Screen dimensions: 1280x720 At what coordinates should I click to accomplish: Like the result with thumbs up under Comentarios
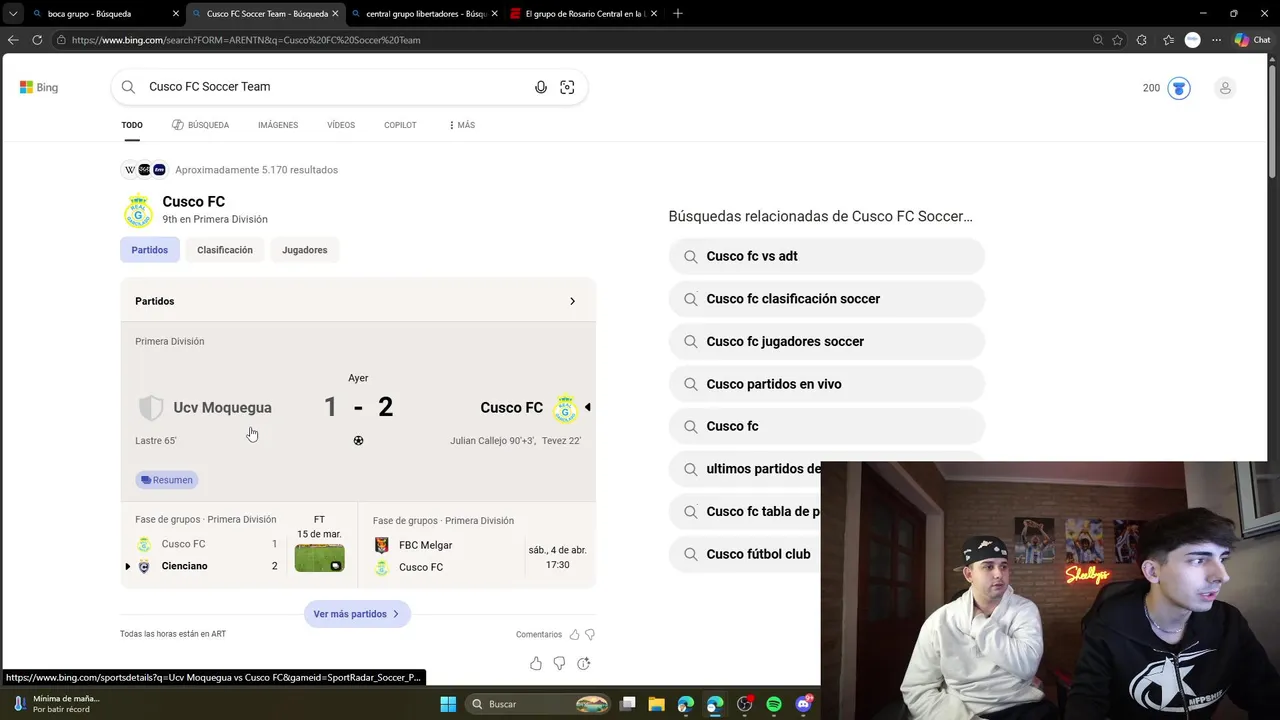[x=574, y=634]
